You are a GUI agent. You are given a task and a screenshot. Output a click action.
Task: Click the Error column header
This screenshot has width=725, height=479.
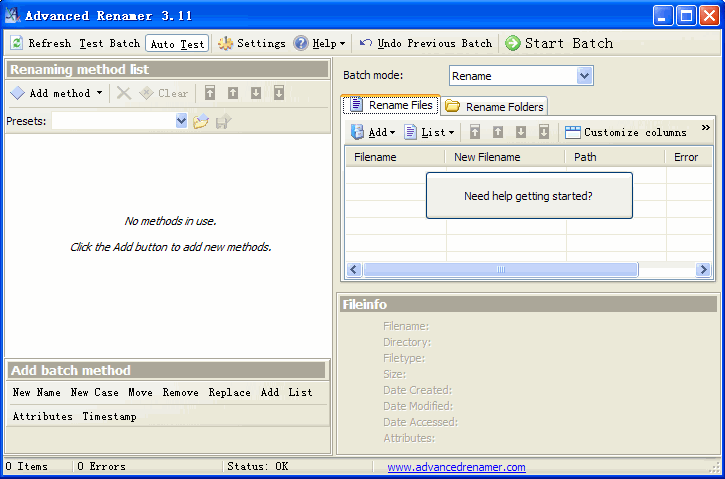pyautogui.click(x=689, y=157)
